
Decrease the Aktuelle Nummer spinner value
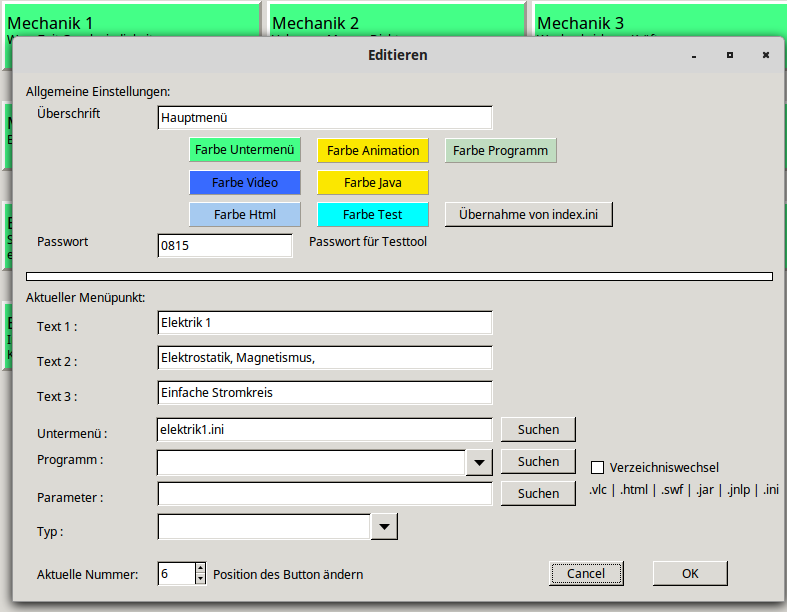tap(200, 579)
